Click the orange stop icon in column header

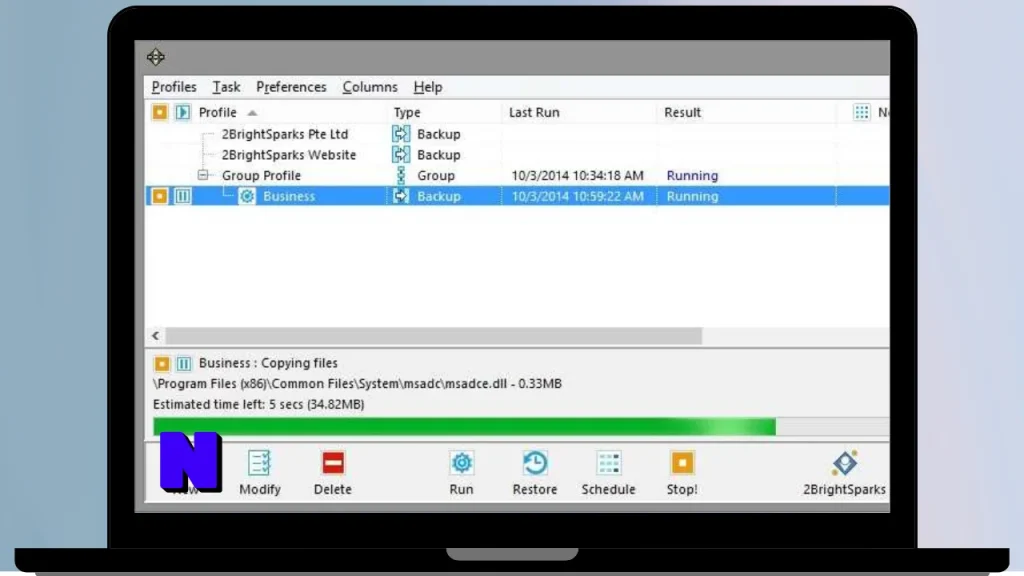159,112
